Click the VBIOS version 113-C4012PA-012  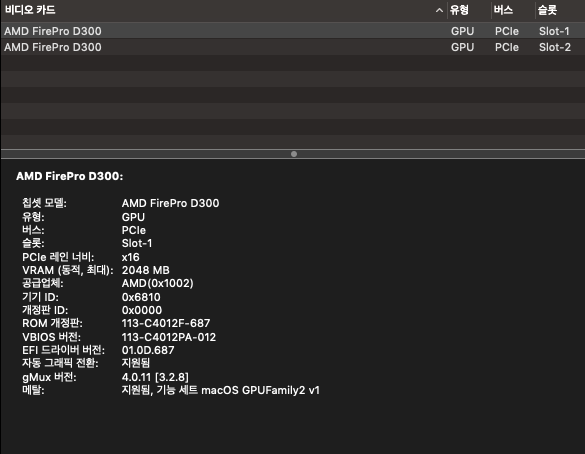click(x=169, y=337)
